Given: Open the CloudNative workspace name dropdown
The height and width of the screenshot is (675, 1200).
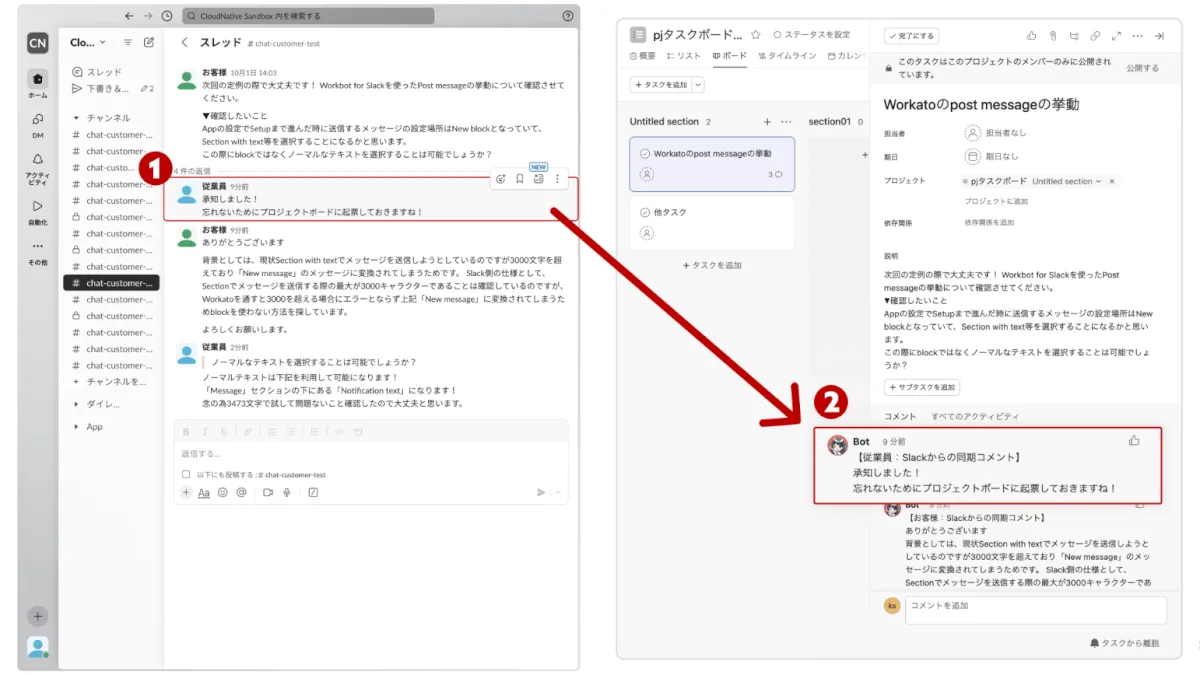Looking at the screenshot, I should (x=88, y=42).
